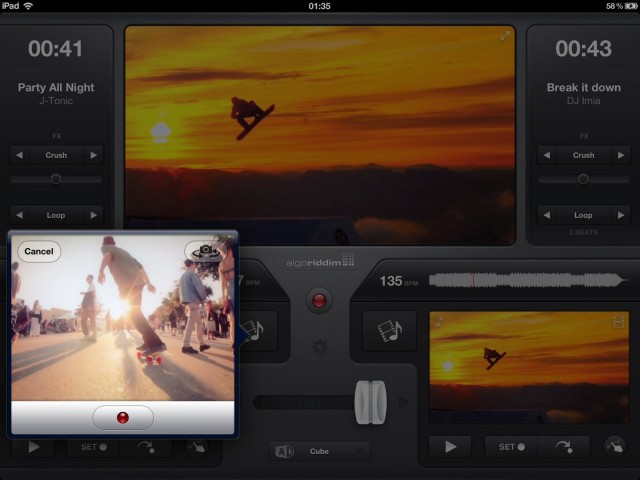This screenshot has height=480, width=640.
Task: Tap the right deck sunset video thumbnail
Action: pyautogui.click(x=530, y=367)
